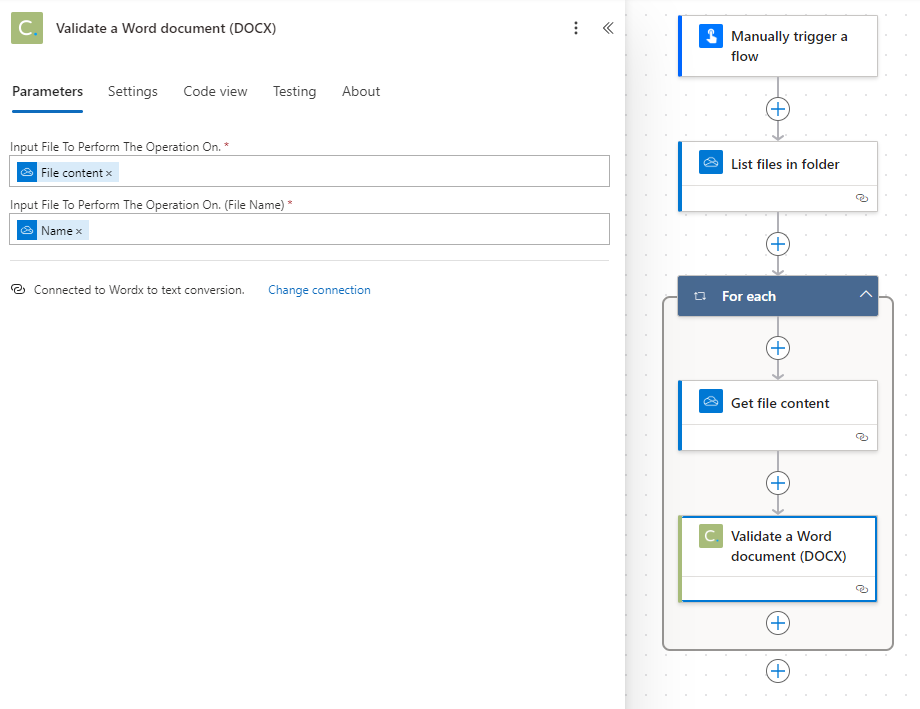Add step after Get file content
920x709 pixels.
point(778,483)
